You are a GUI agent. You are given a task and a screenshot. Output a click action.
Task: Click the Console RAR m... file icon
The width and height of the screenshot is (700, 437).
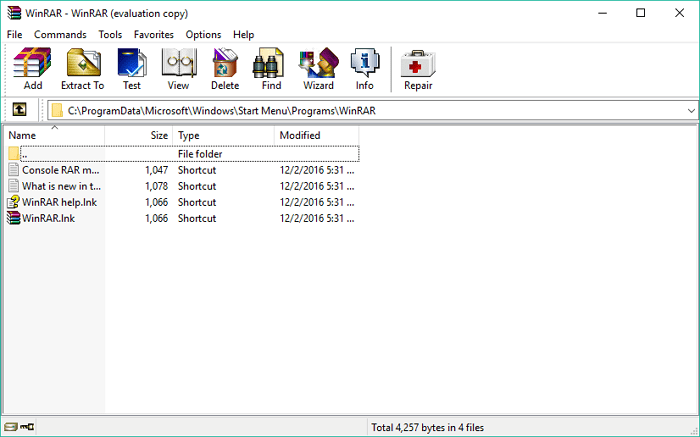point(14,170)
